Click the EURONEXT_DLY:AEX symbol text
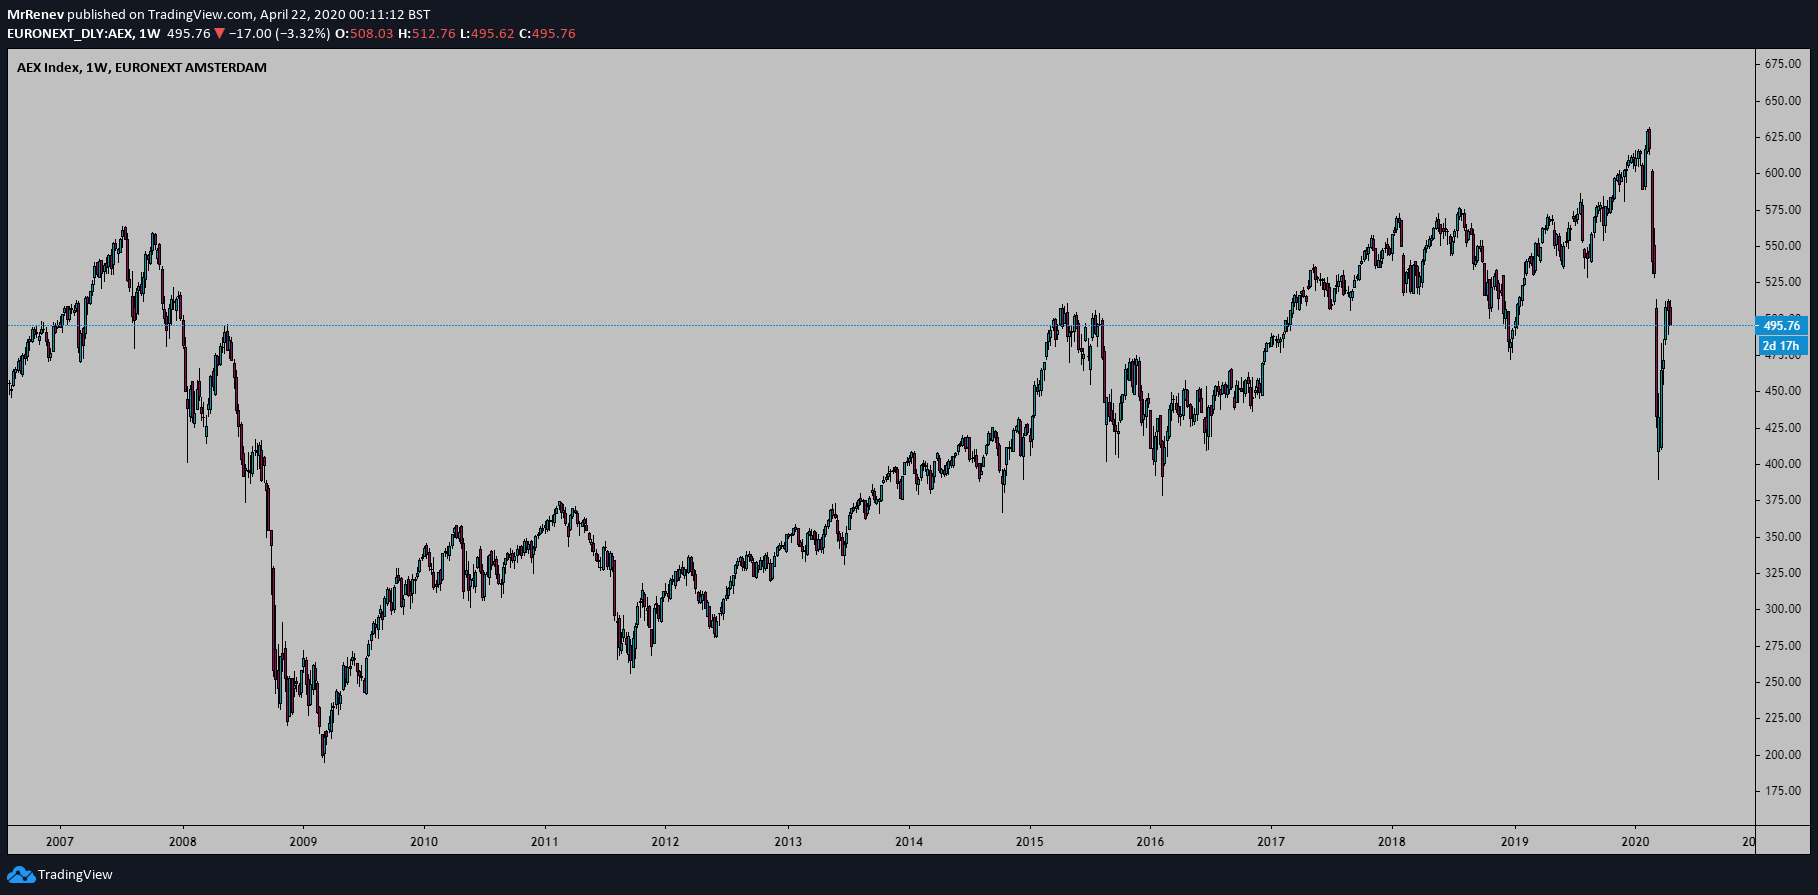 coord(69,33)
